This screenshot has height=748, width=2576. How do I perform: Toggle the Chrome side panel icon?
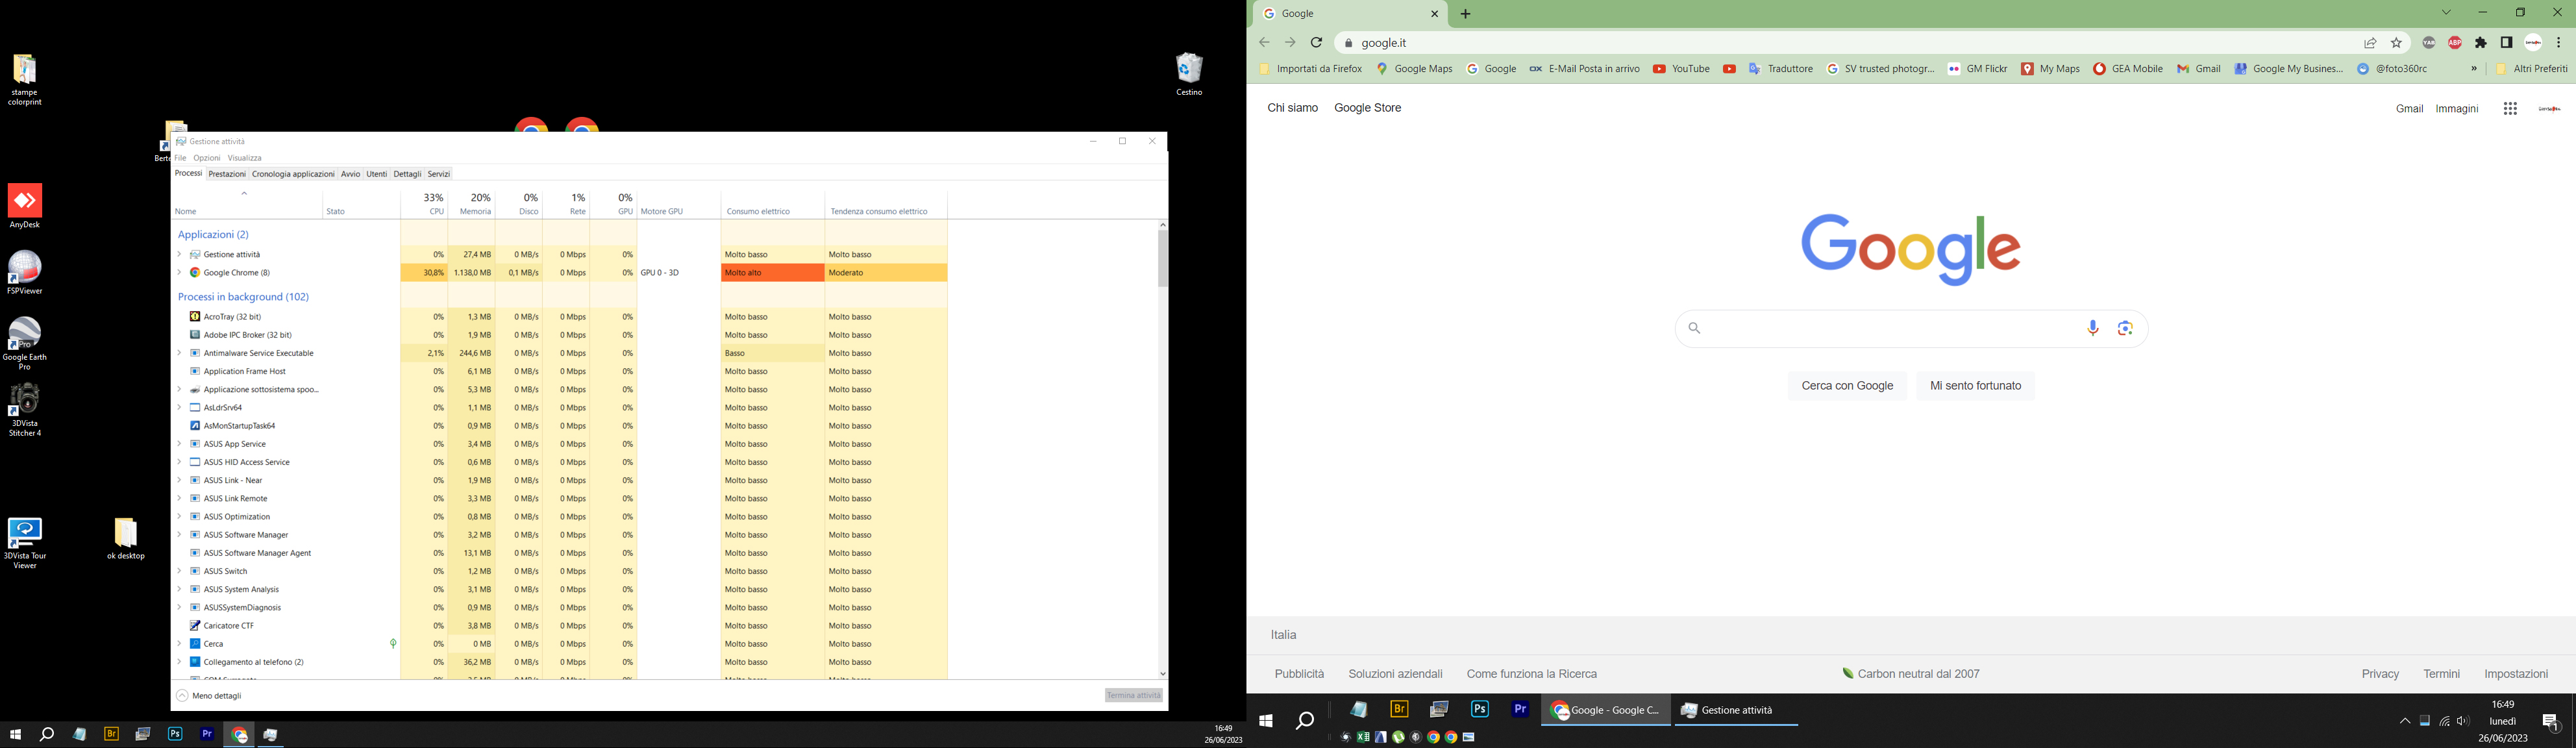(2507, 43)
